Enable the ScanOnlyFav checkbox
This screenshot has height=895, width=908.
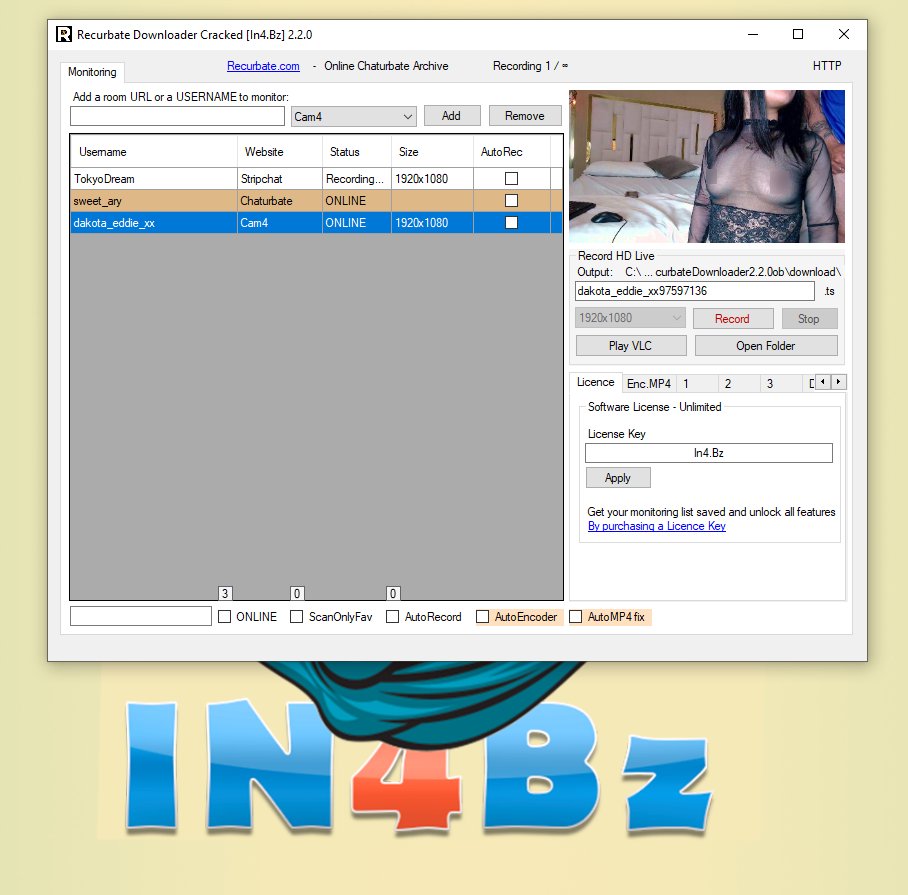click(x=296, y=617)
